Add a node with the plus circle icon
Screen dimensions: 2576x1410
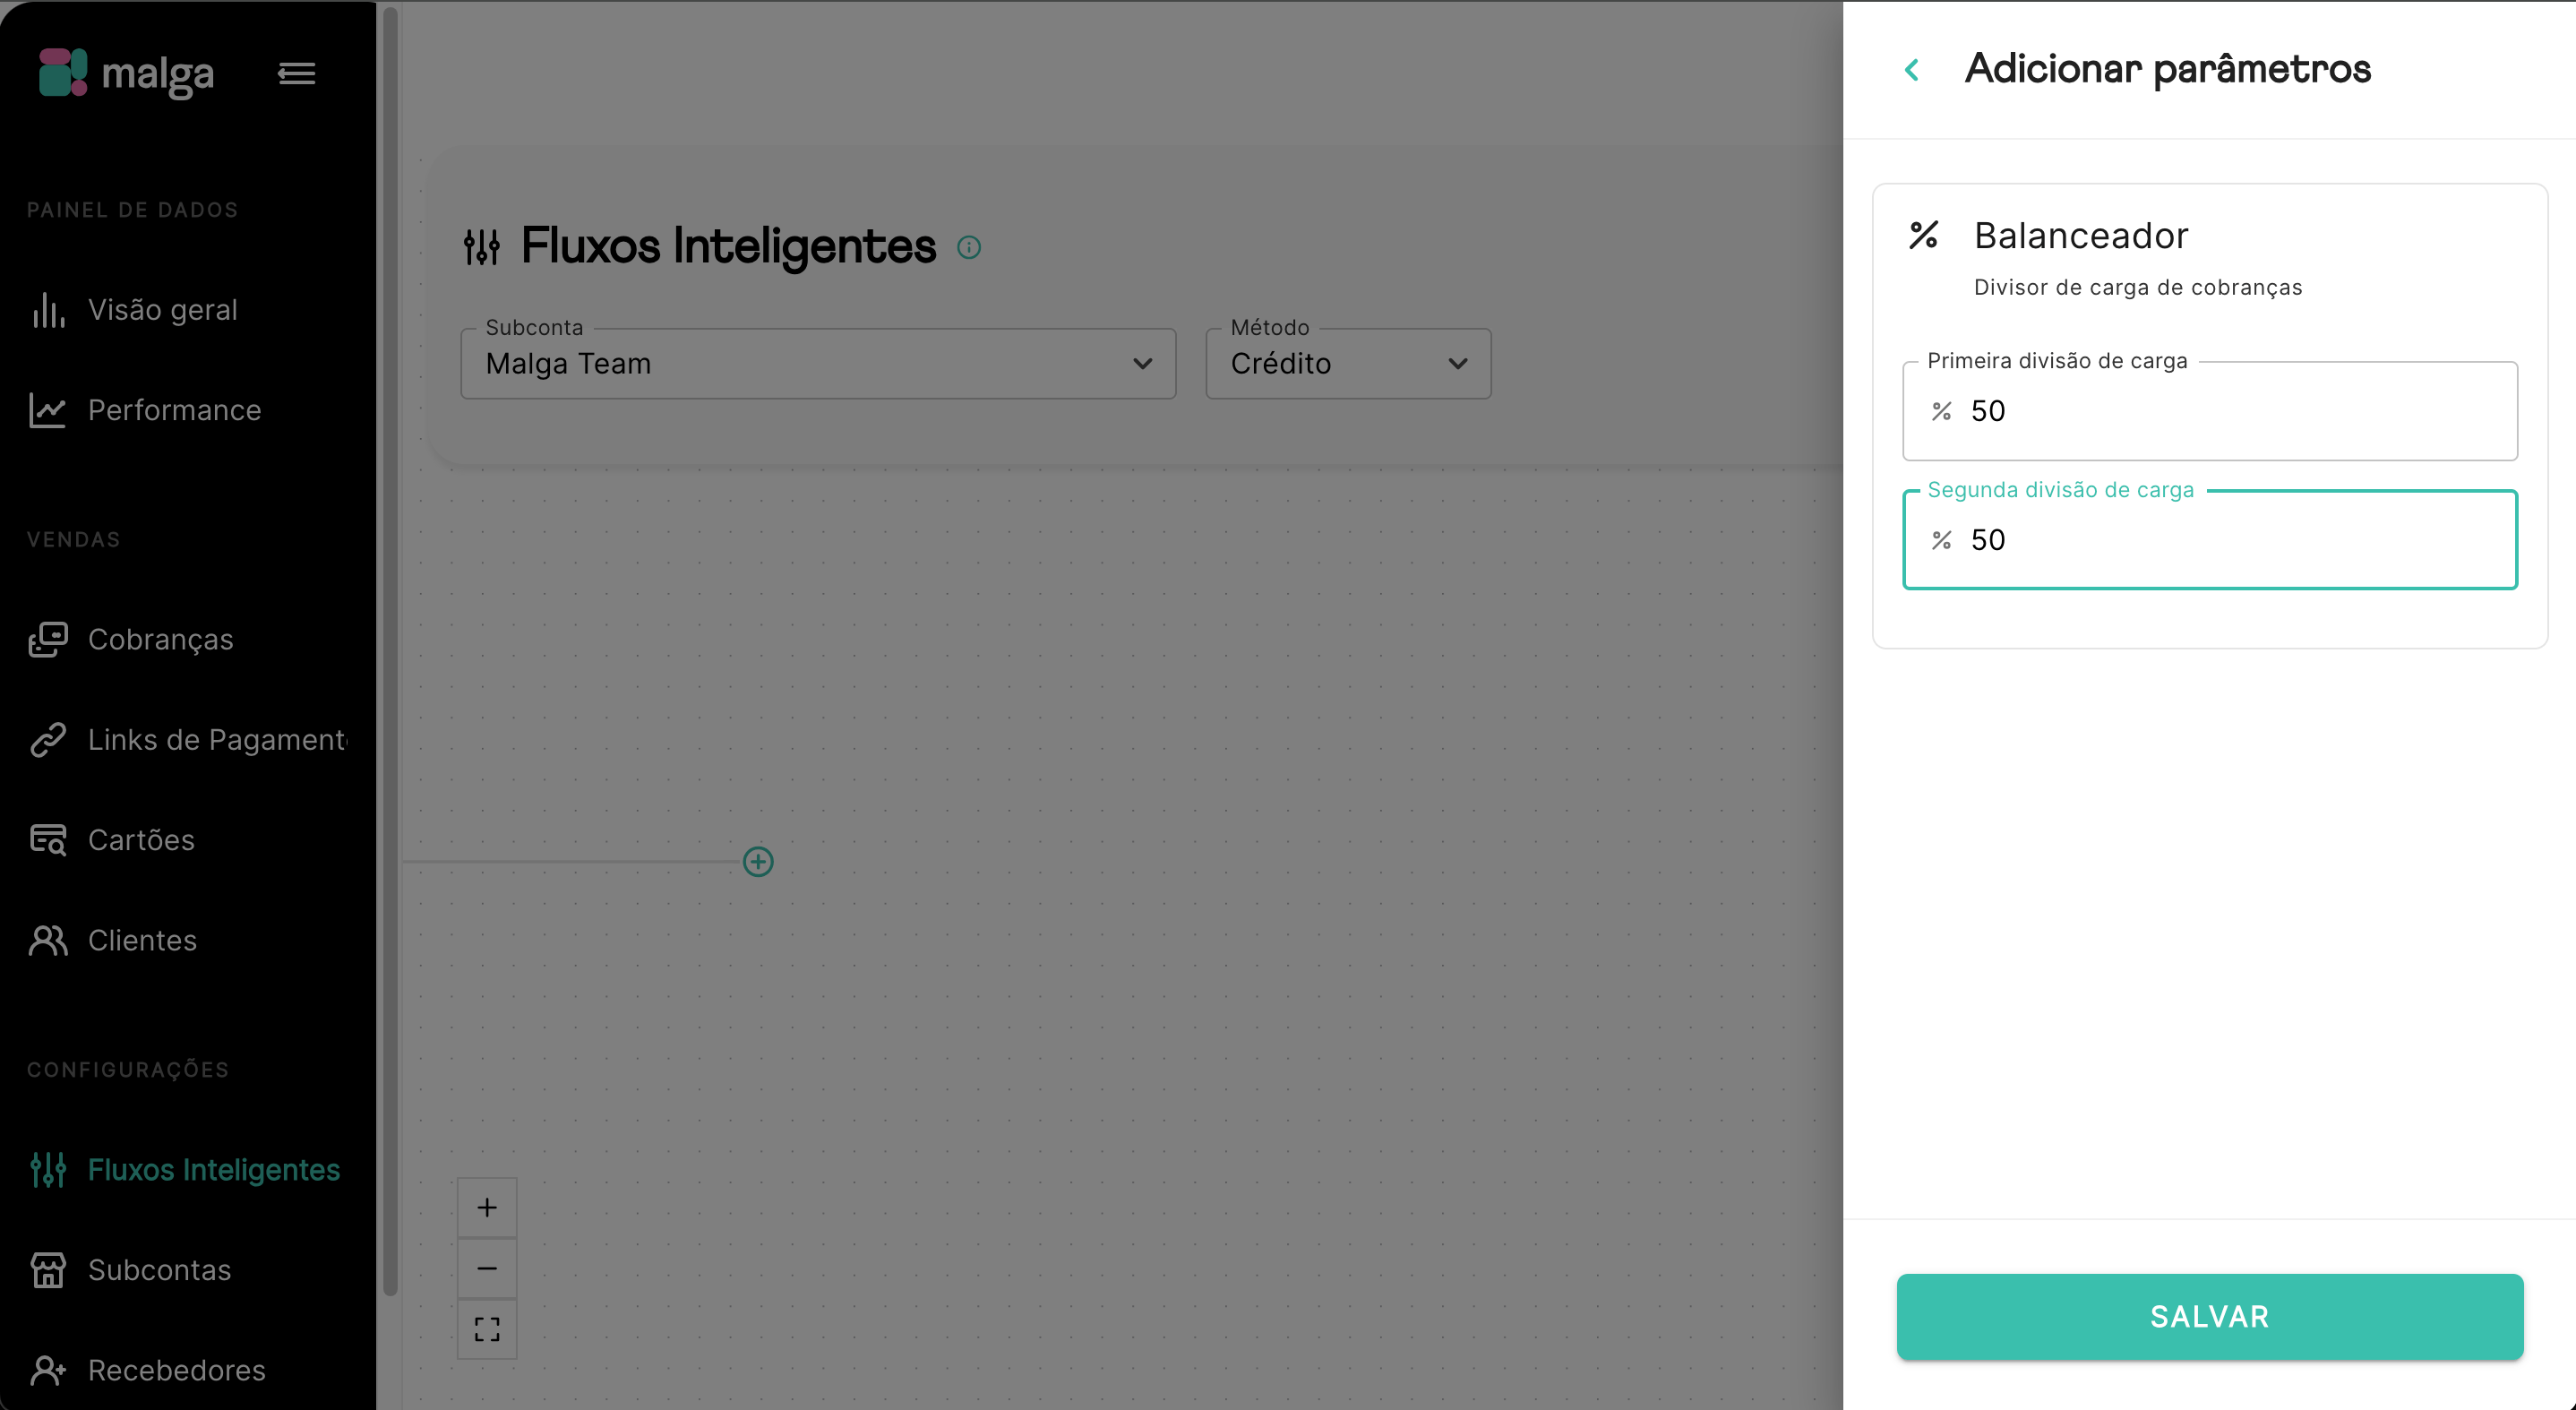758,862
